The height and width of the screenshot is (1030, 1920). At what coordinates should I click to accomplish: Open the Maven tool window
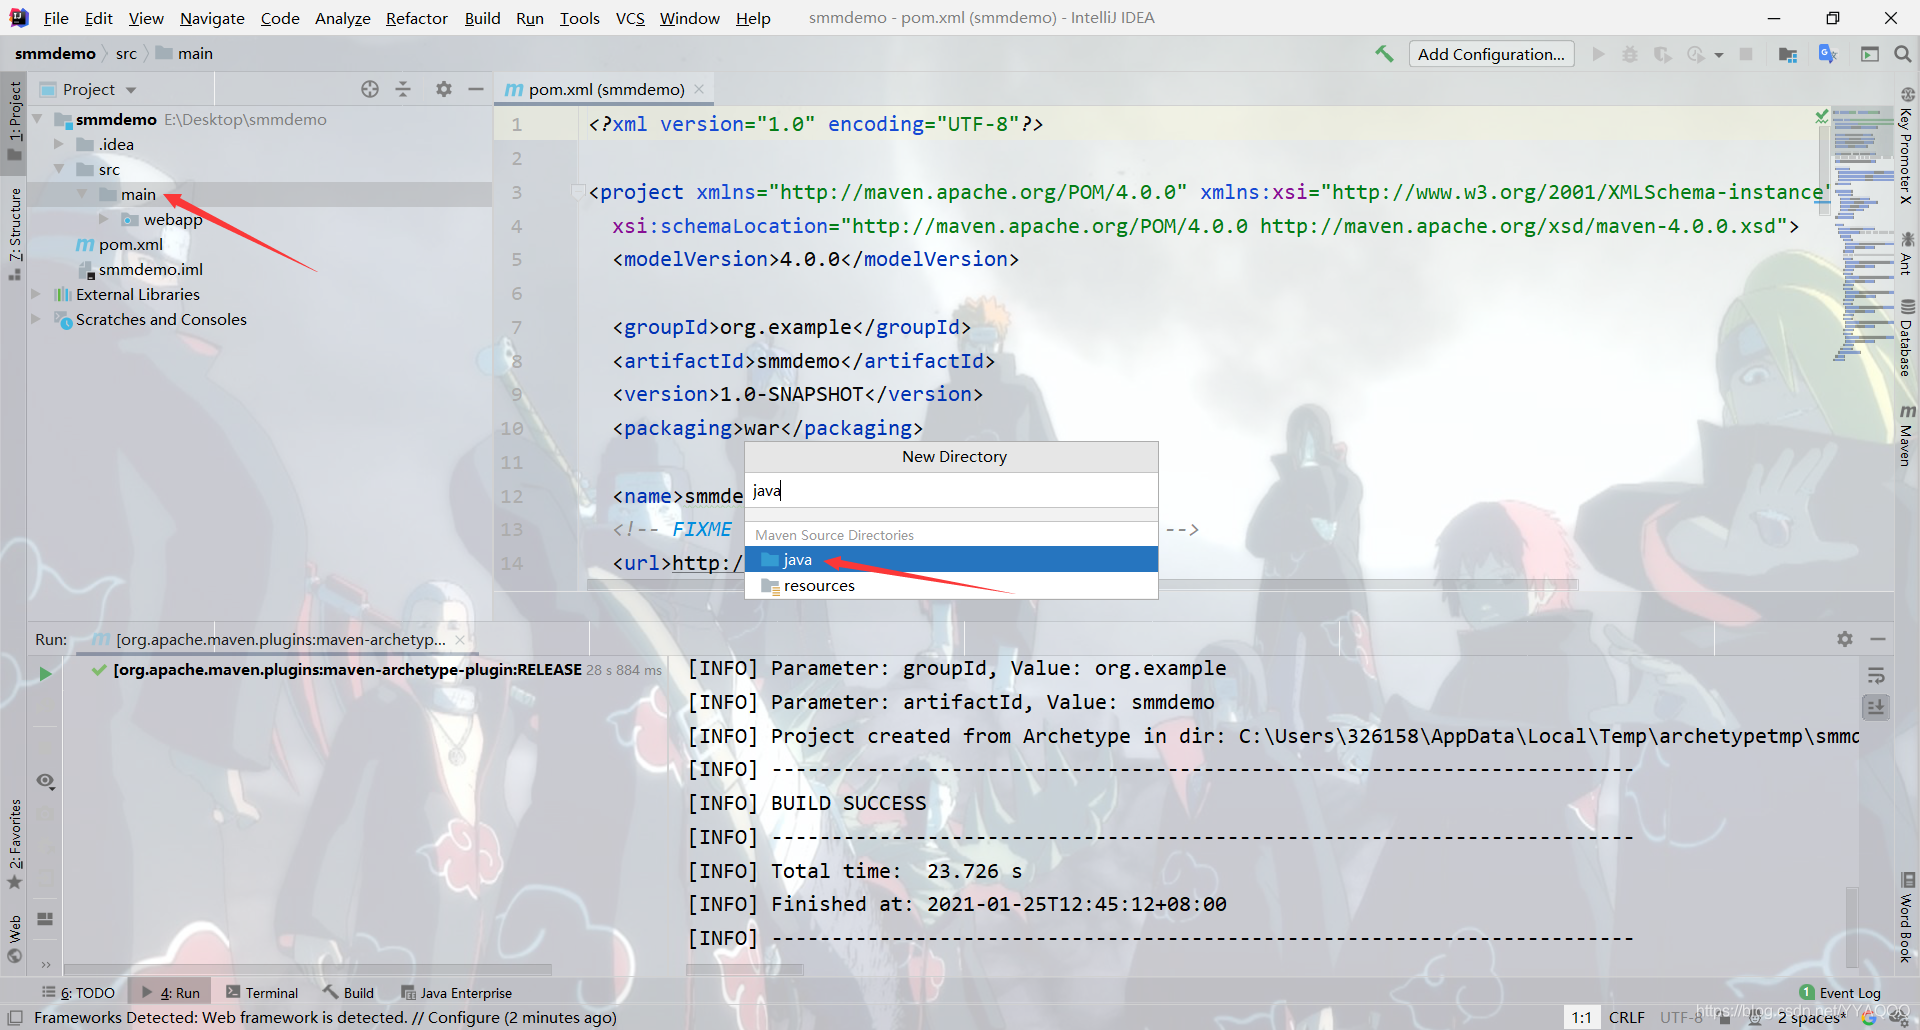(x=1907, y=436)
